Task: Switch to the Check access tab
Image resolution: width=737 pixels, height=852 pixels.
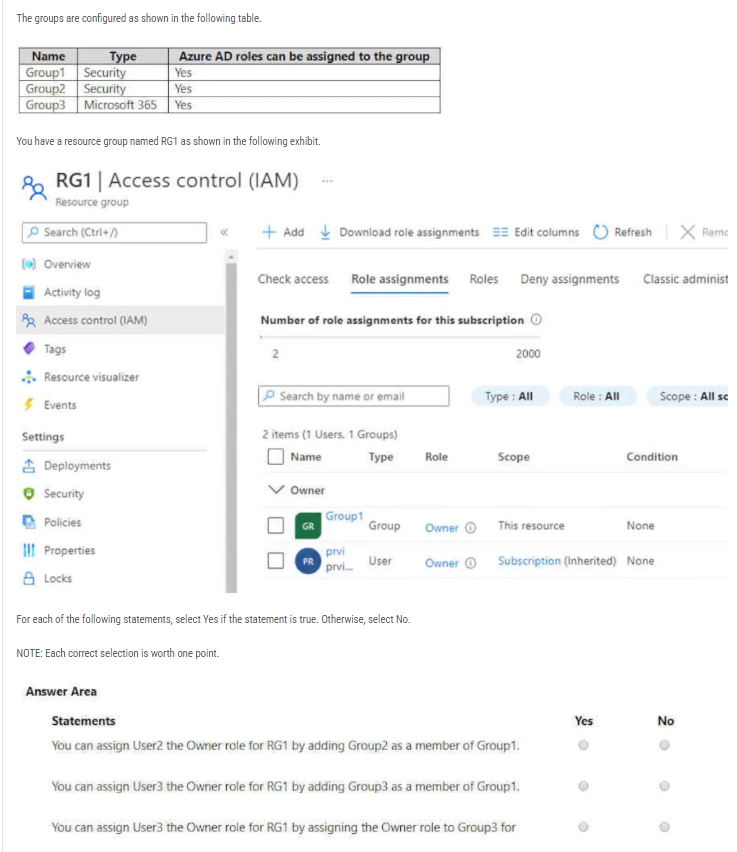Action: pos(293,279)
